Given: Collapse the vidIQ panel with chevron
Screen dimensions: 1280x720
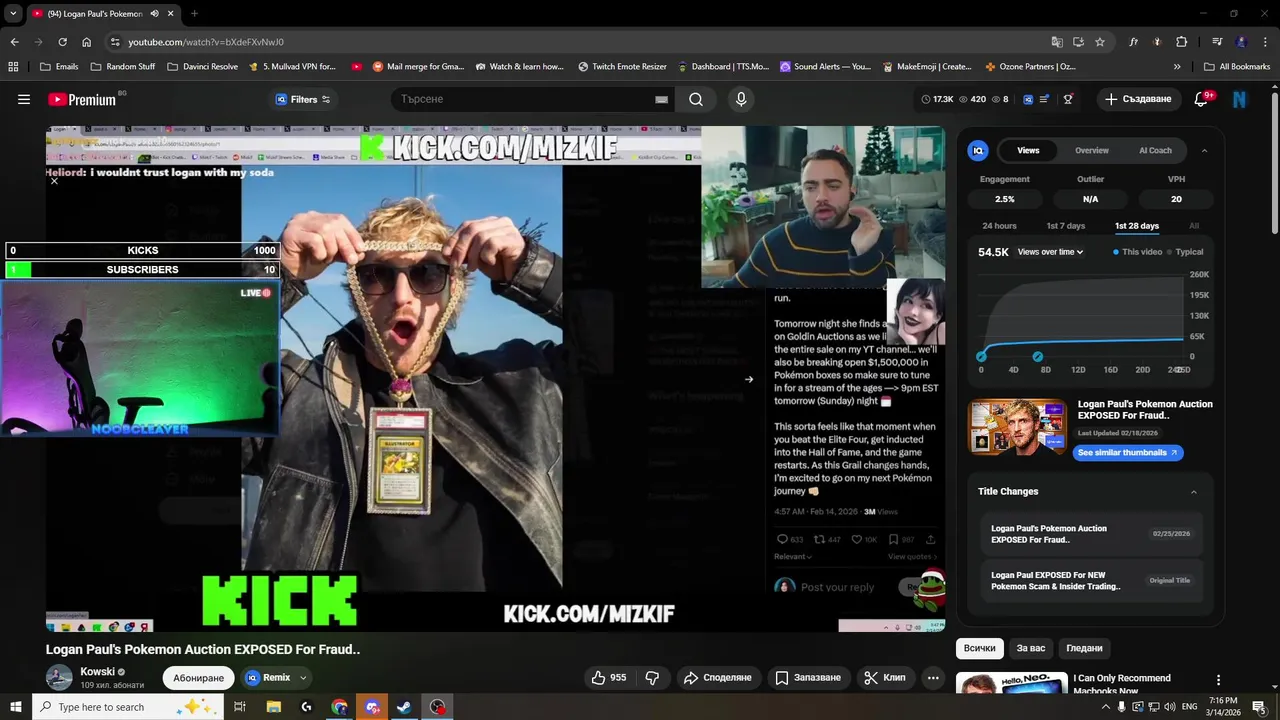Looking at the screenshot, I should pos(1204,150).
